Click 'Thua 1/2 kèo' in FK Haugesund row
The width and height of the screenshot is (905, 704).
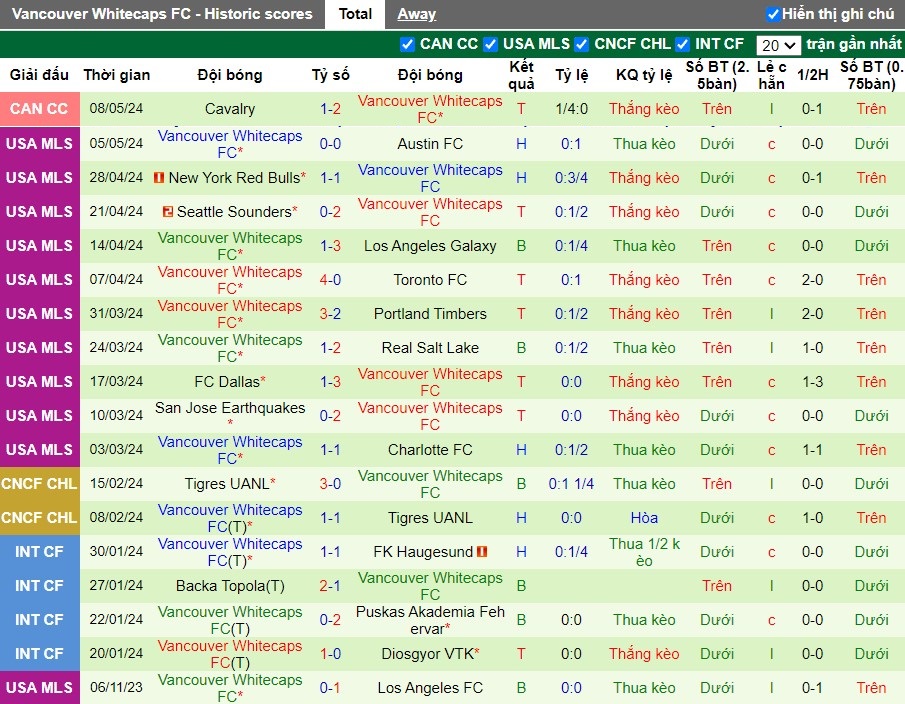pyautogui.click(x=644, y=552)
